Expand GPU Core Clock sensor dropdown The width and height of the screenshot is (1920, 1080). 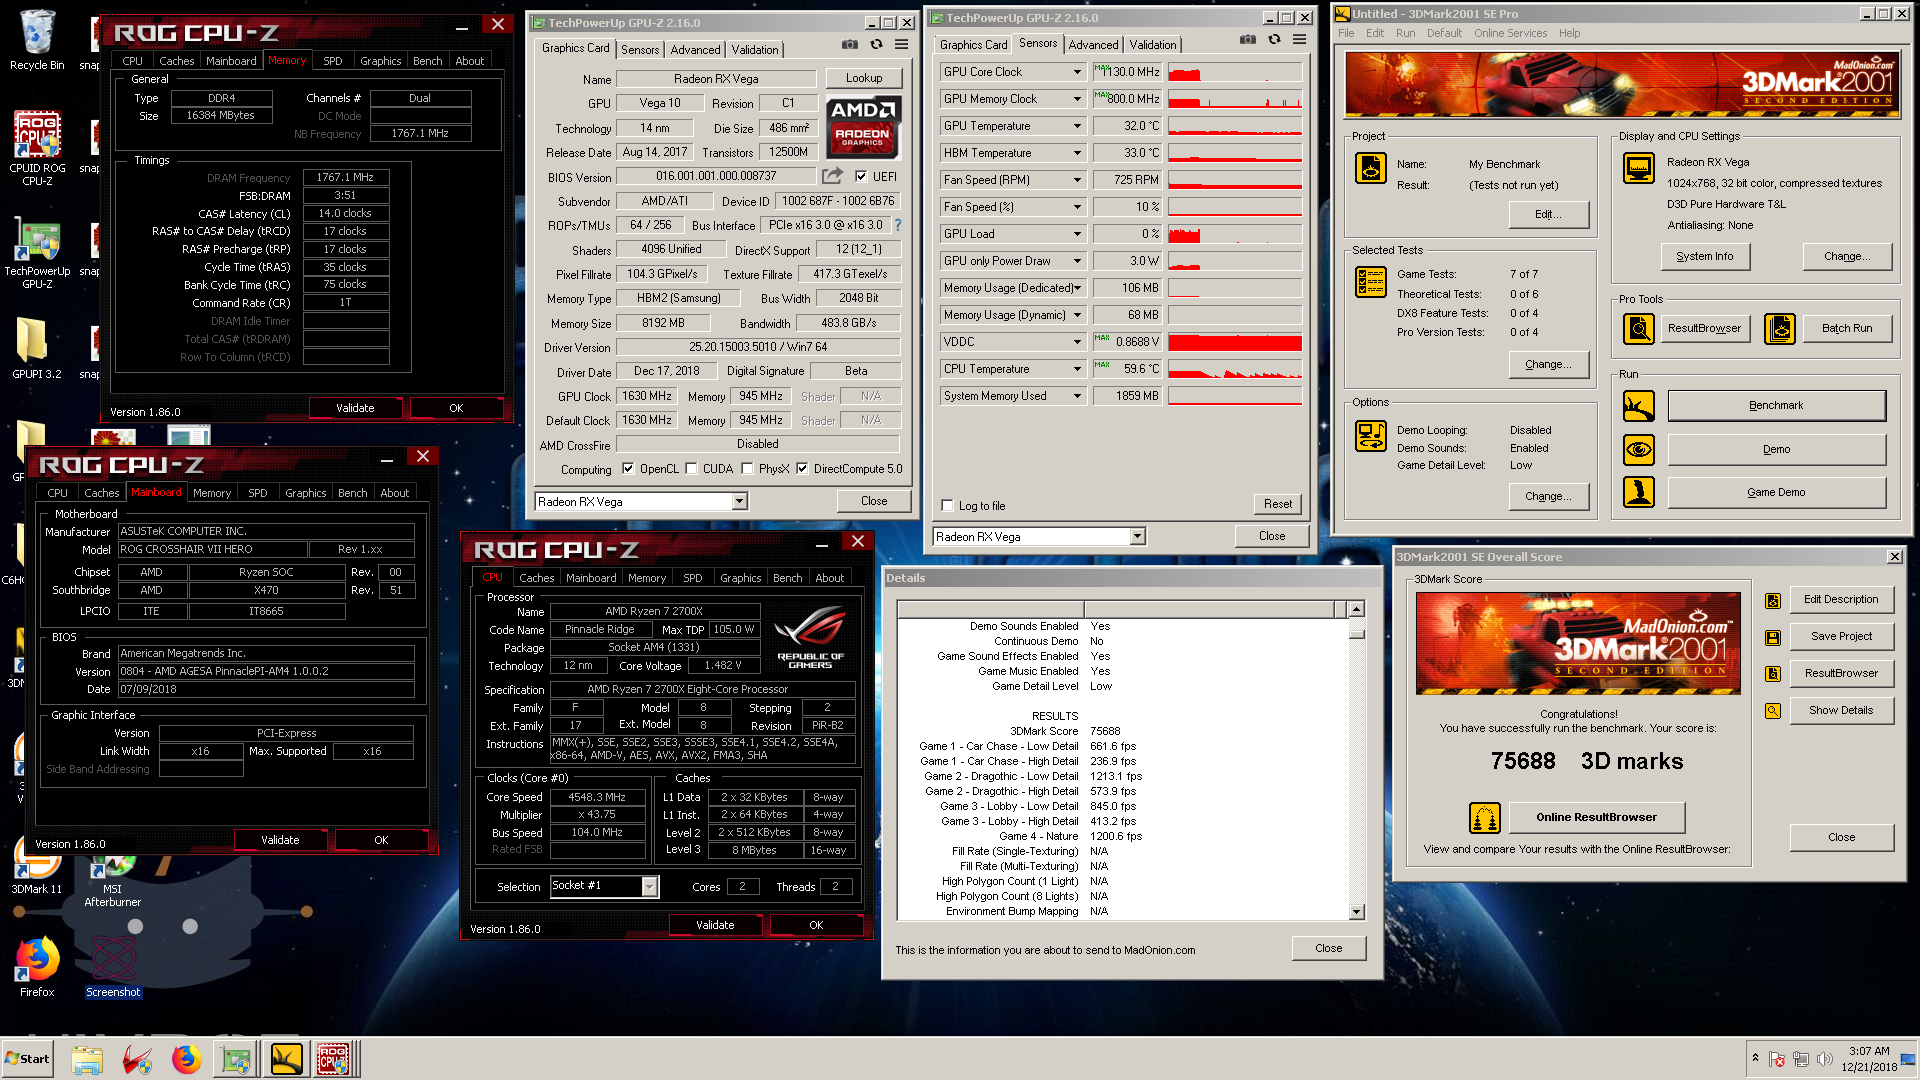1077,72
